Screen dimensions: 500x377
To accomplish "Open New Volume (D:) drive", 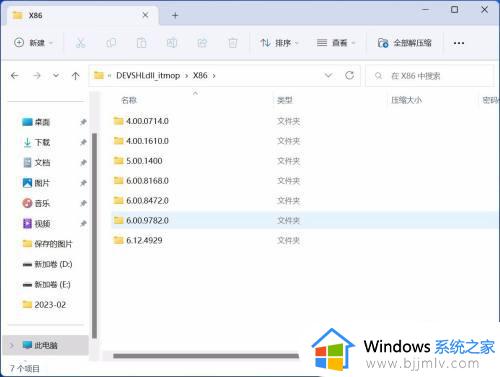I will point(47,264).
